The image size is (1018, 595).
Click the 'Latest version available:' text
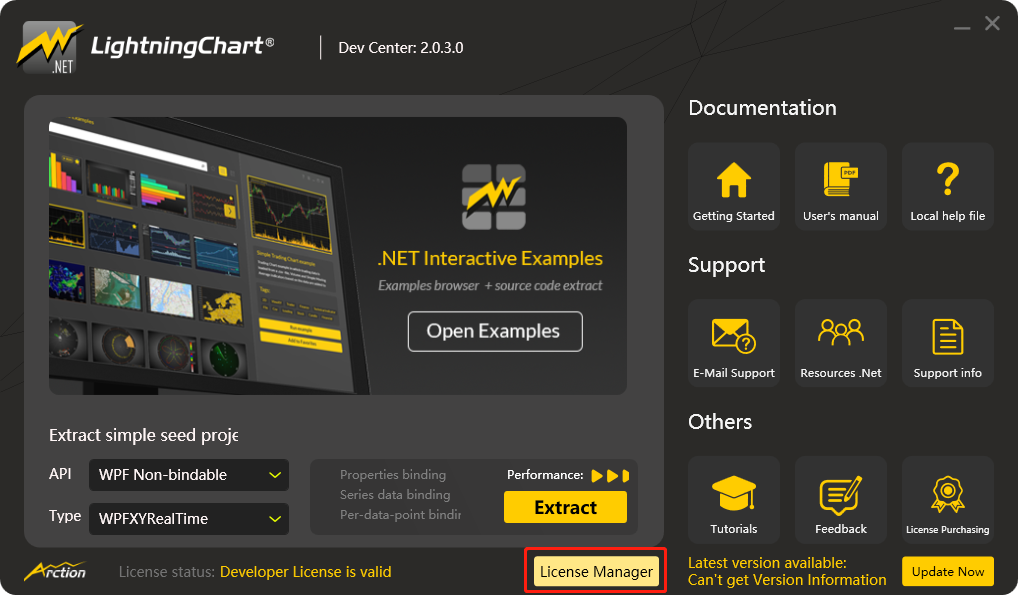pos(767,563)
